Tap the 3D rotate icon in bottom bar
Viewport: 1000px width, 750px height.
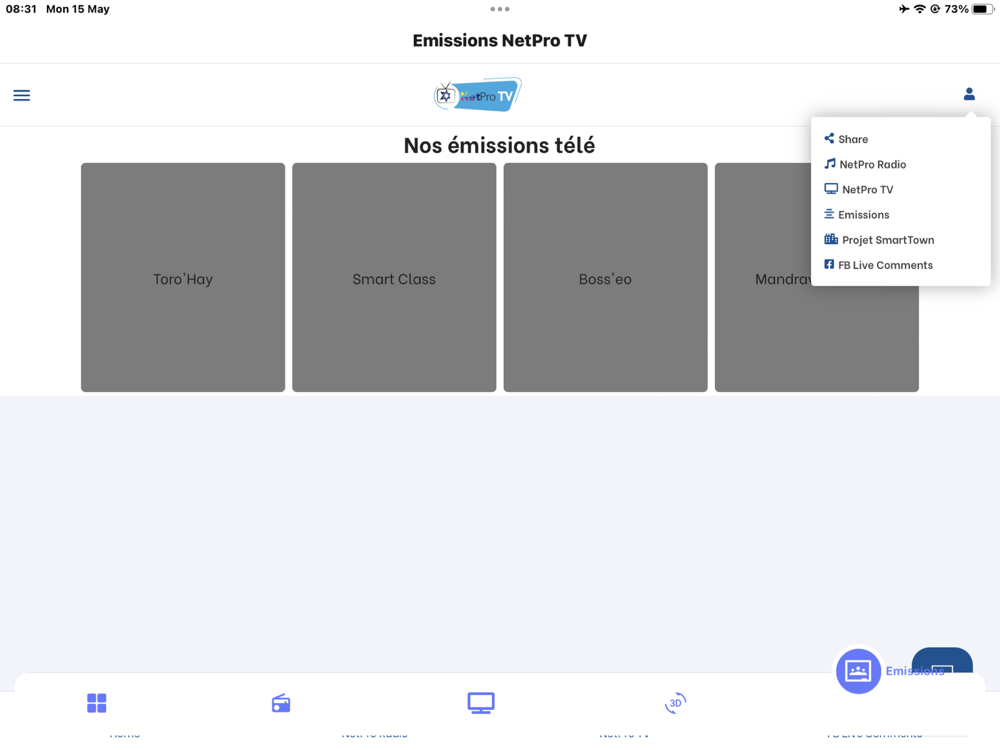pos(675,703)
